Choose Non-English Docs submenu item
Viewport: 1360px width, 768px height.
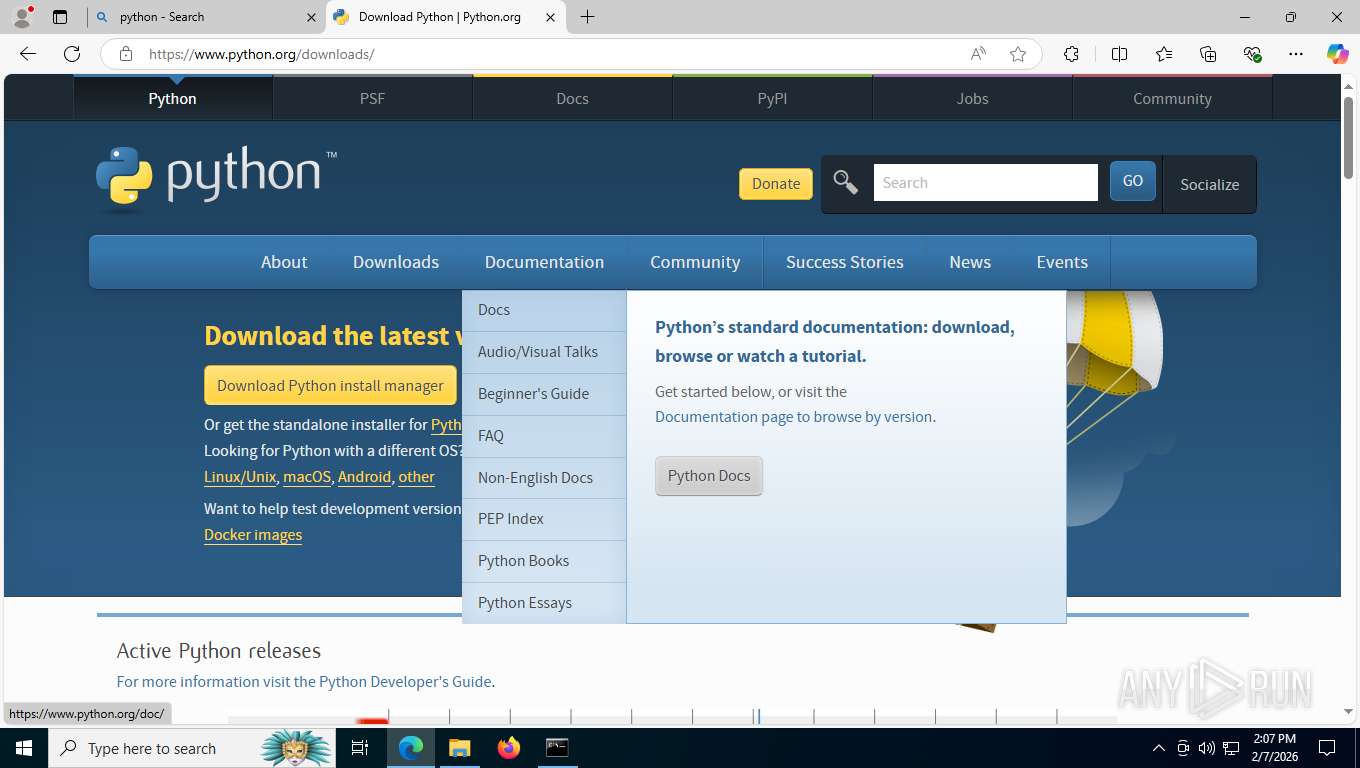click(x=544, y=478)
